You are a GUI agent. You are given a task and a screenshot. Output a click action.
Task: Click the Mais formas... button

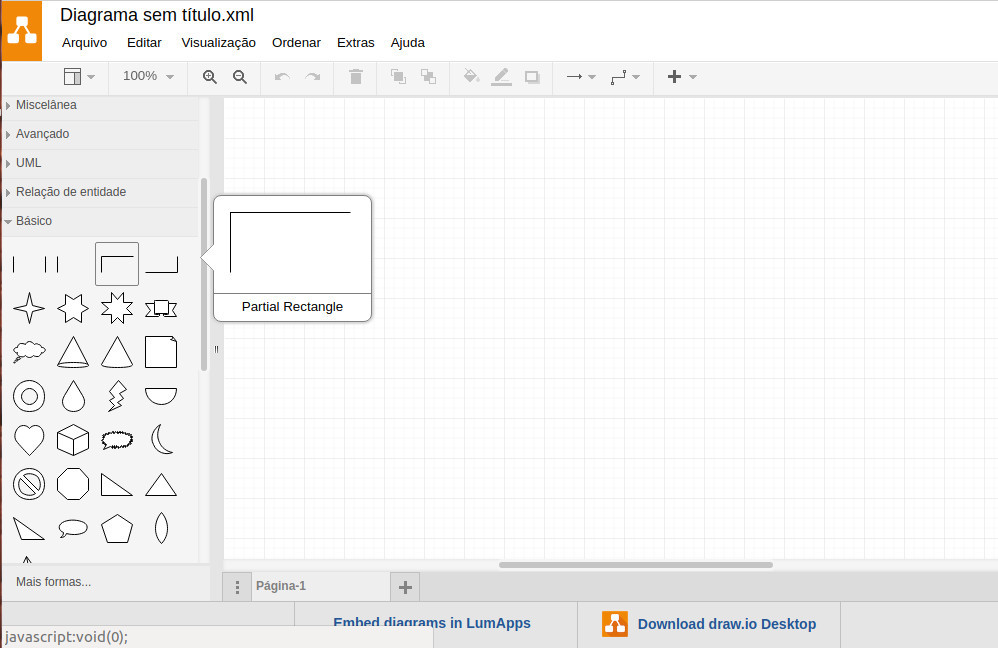point(54,582)
